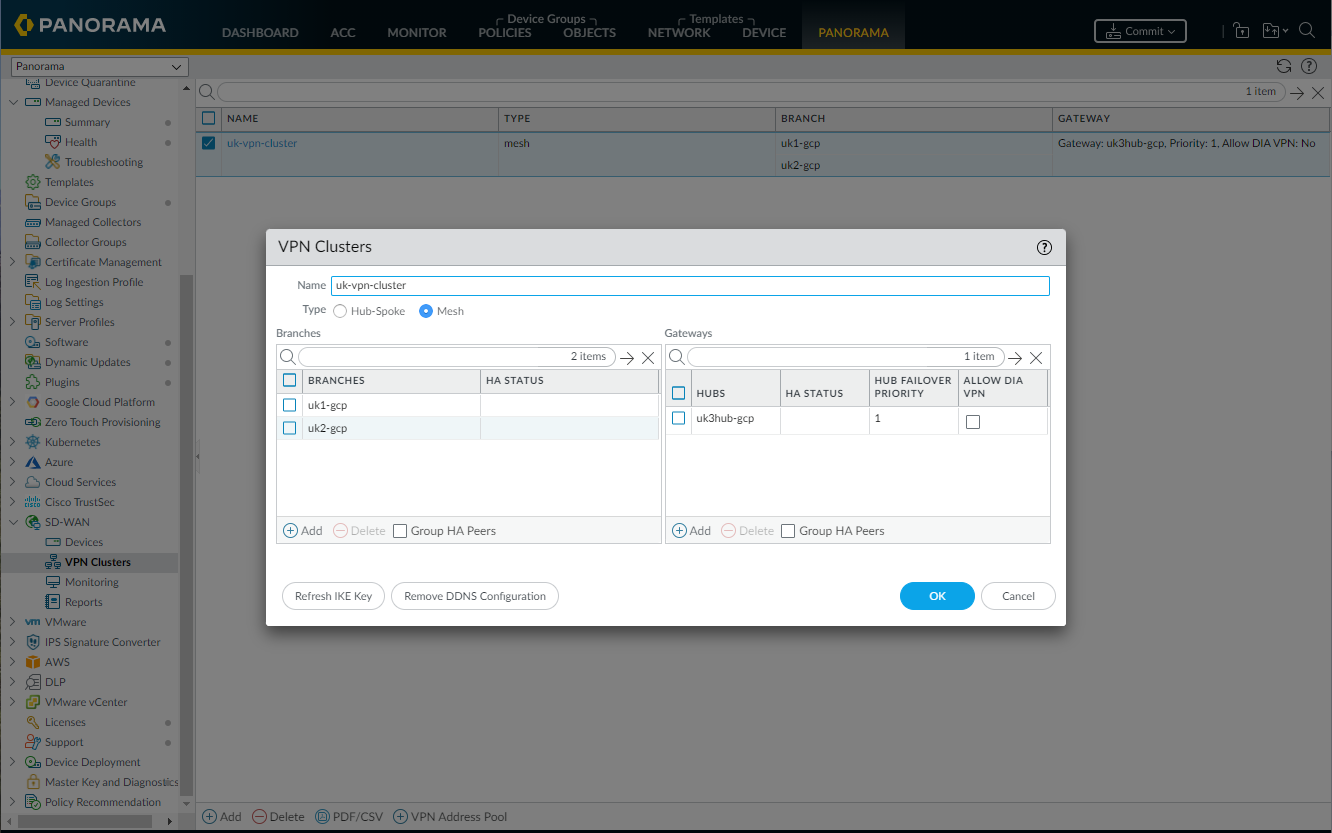Open Zero Touch Provisioning in sidebar
Image resolution: width=1332 pixels, height=833 pixels.
pyautogui.click(x=102, y=422)
